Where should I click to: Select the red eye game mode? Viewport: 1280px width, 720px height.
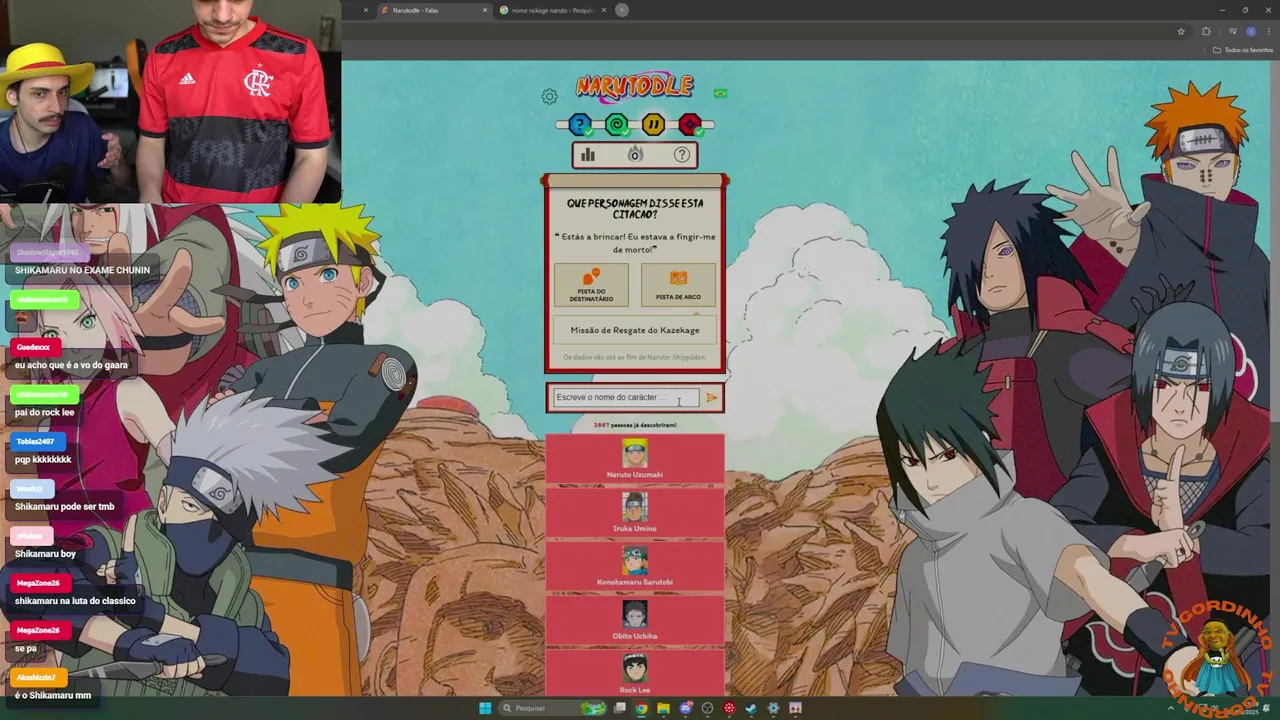pyautogui.click(x=690, y=125)
